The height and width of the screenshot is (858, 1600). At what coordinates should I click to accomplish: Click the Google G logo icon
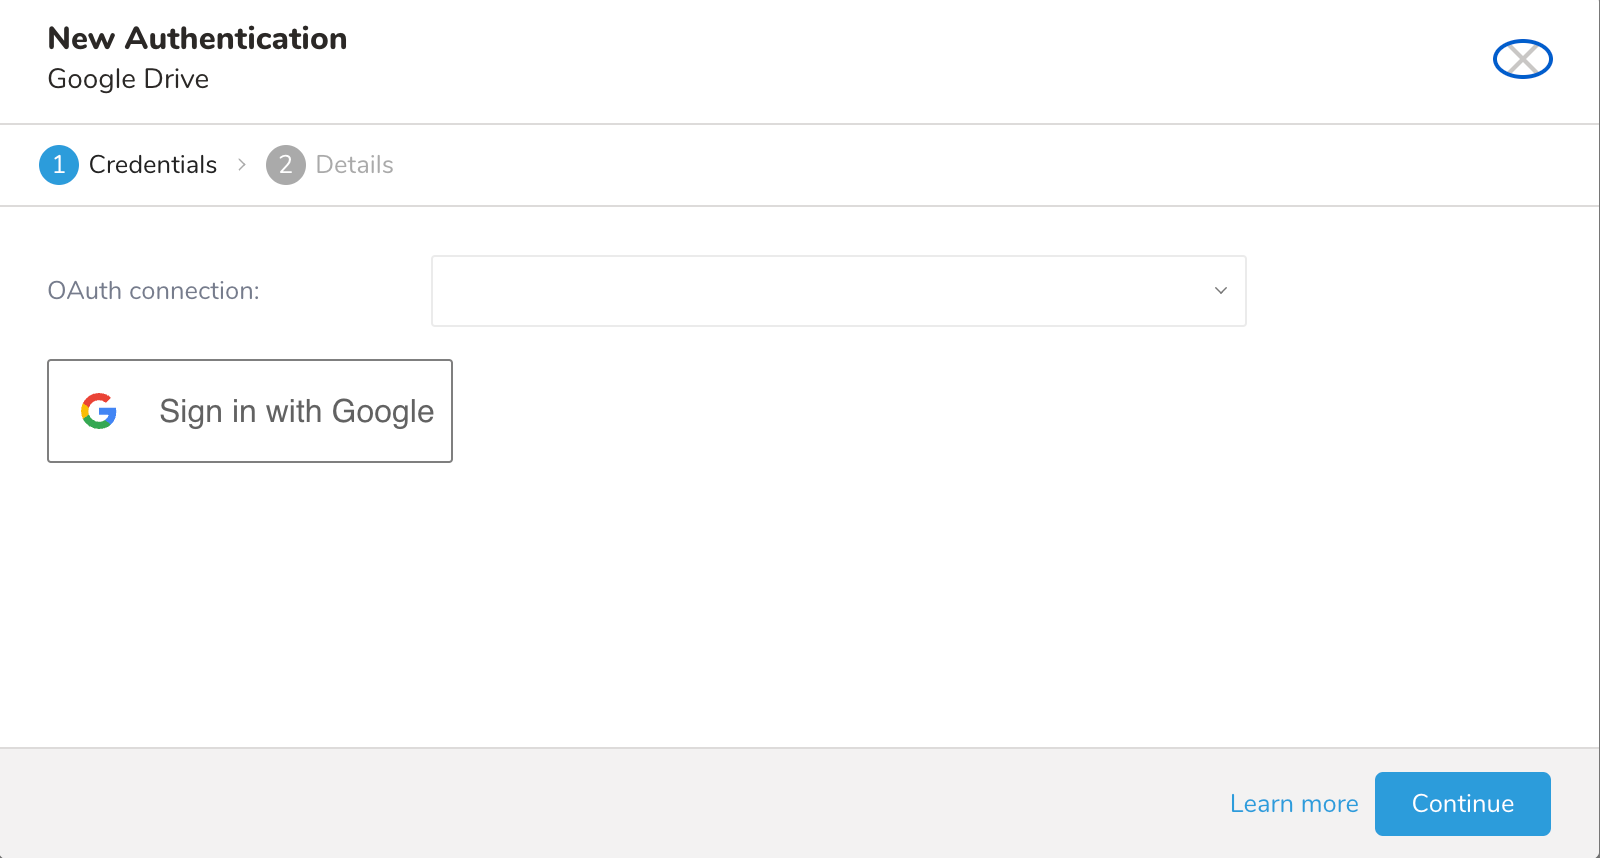click(x=99, y=411)
